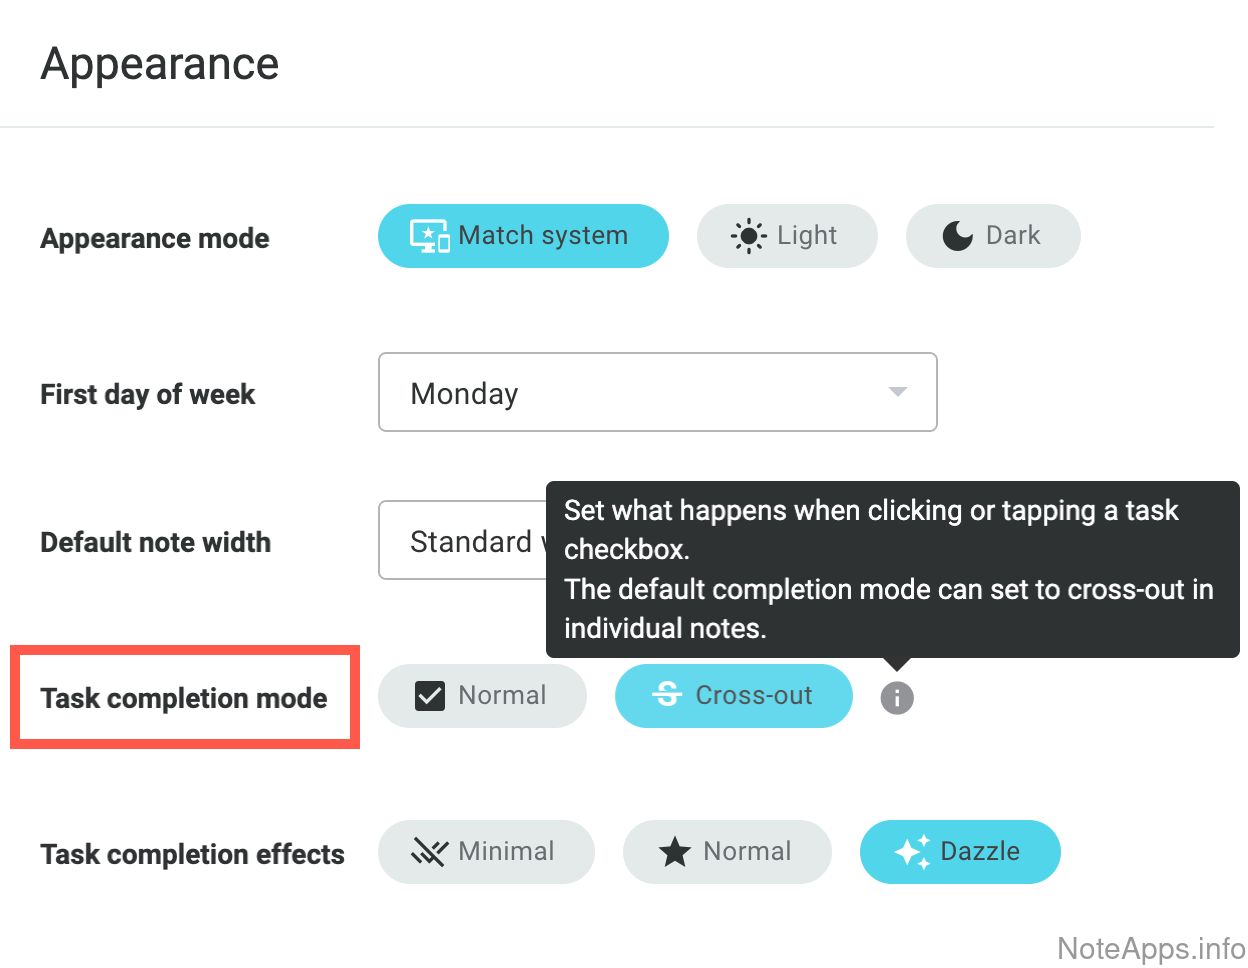Click the monitor icon in Match system
This screenshot has height=968, width=1248.
click(430, 236)
